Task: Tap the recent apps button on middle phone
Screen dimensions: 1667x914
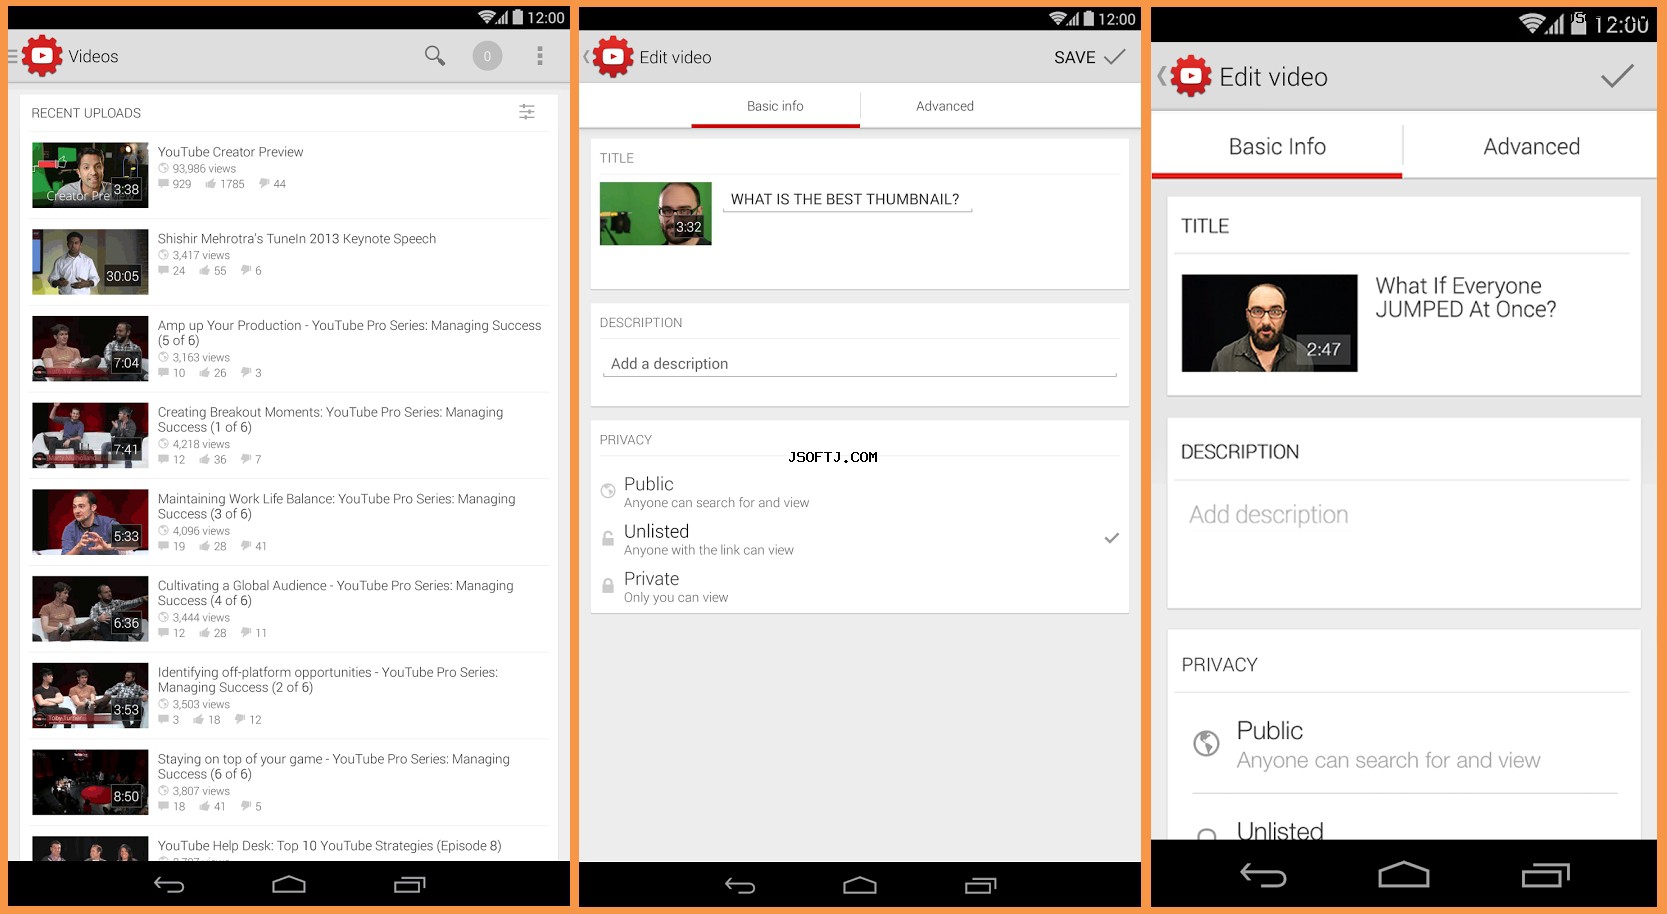Action: (981, 885)
